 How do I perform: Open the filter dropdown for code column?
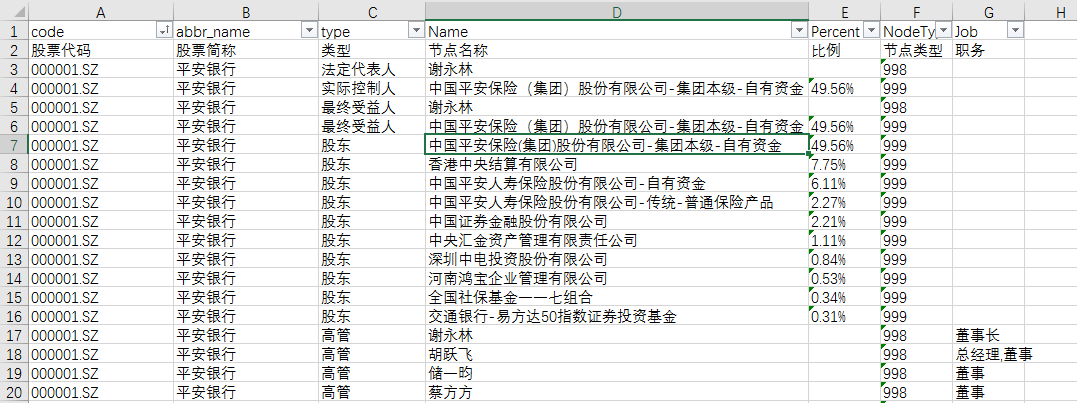pos(164,31)
